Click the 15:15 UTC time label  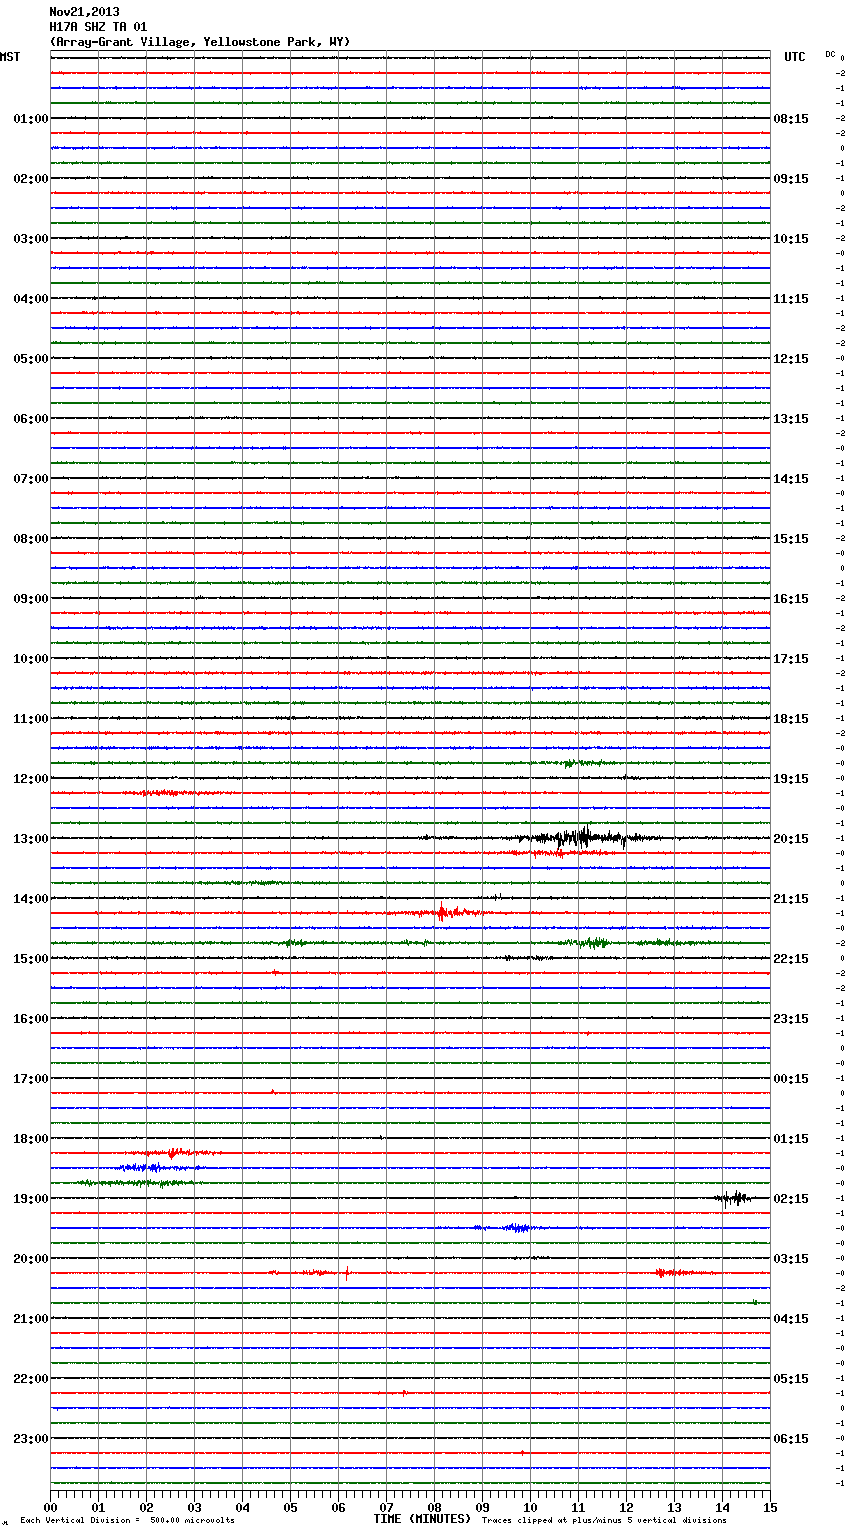(x=791, y=539)
